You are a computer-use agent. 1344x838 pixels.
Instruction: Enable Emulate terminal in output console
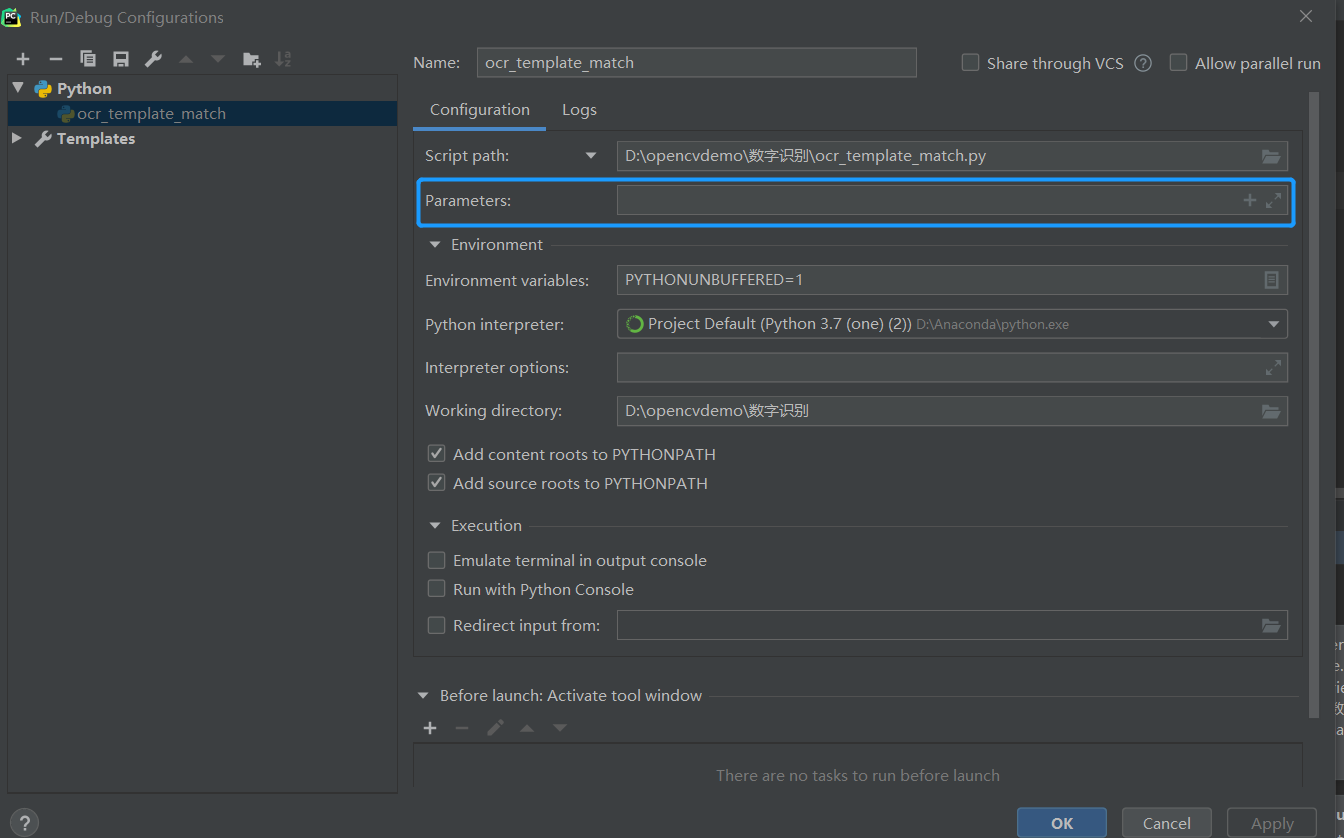coord(436,560)
